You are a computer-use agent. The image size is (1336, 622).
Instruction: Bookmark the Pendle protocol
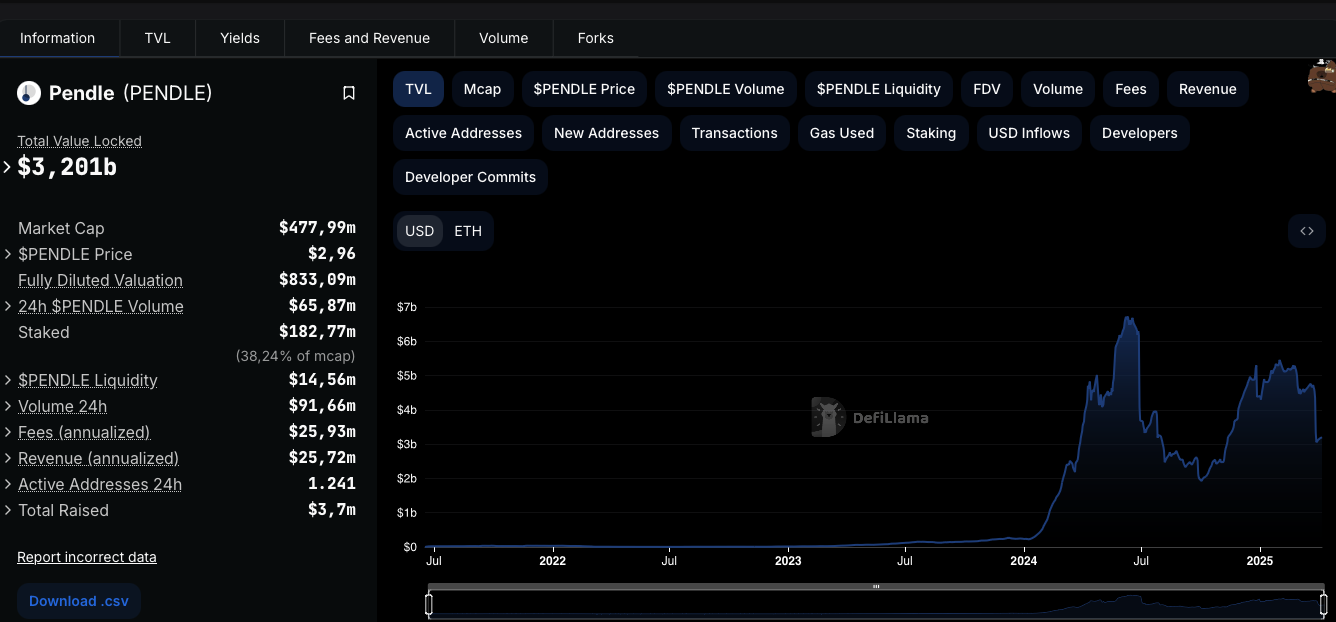[x=349, y=93]
